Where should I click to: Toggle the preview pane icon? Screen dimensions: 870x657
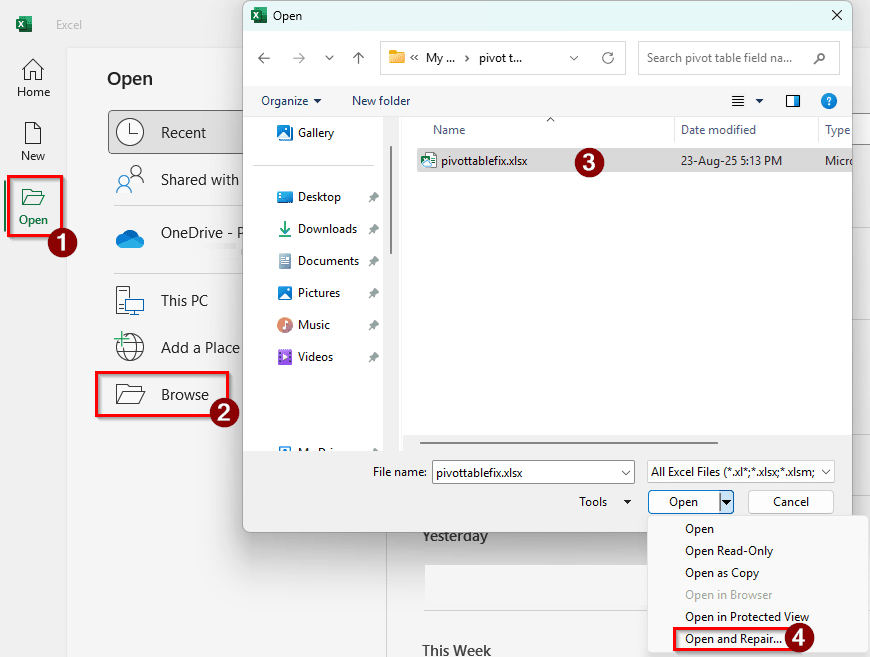pos(793,101)
